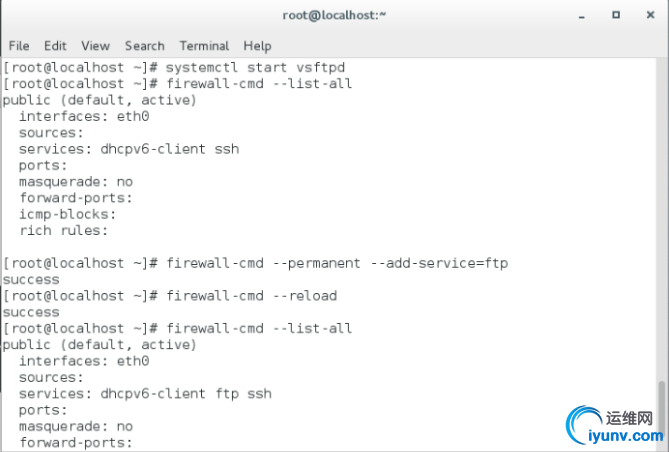The image size is (669, 452).
Task: Open the Help menu
Action: 257,46
